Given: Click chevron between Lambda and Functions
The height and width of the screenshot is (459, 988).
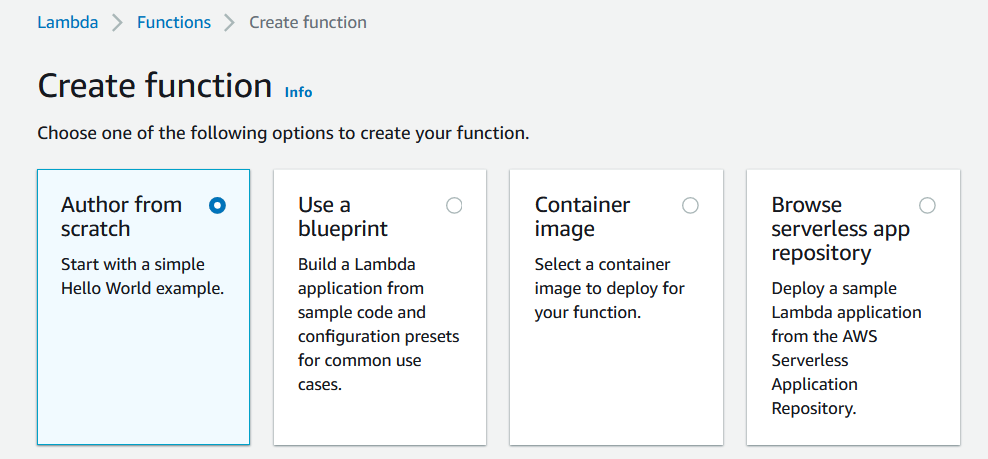Looking at the screenshot, I should pos(117,22).
